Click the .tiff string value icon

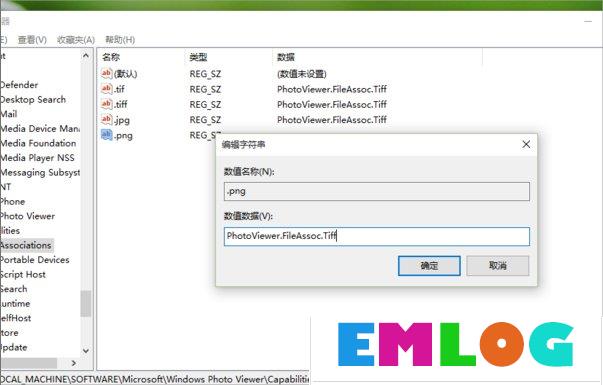(107, 104)
